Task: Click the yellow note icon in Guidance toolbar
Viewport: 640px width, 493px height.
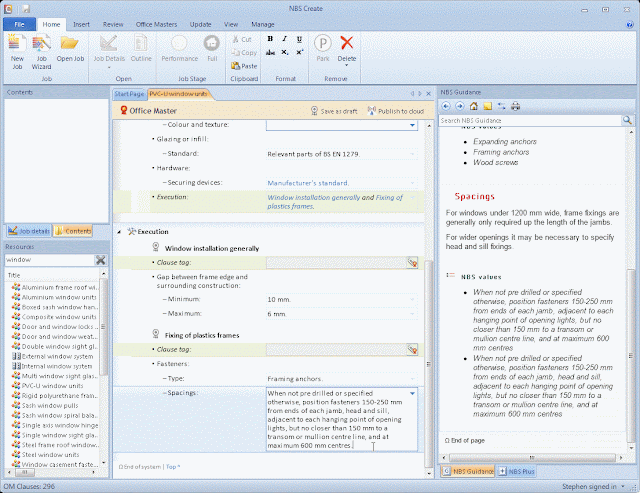Action: tap(487, 106)
